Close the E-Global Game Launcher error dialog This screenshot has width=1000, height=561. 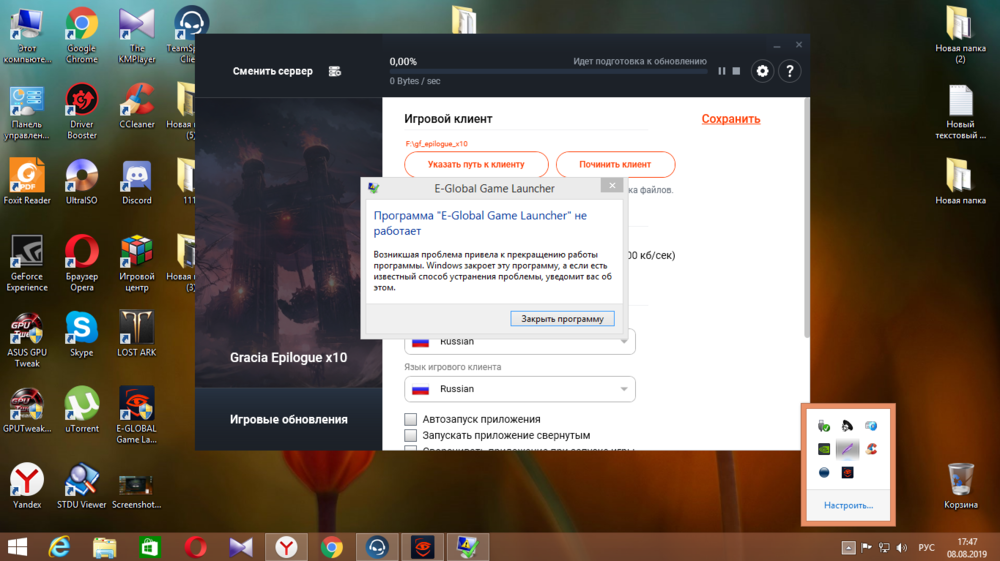point(612,186)
